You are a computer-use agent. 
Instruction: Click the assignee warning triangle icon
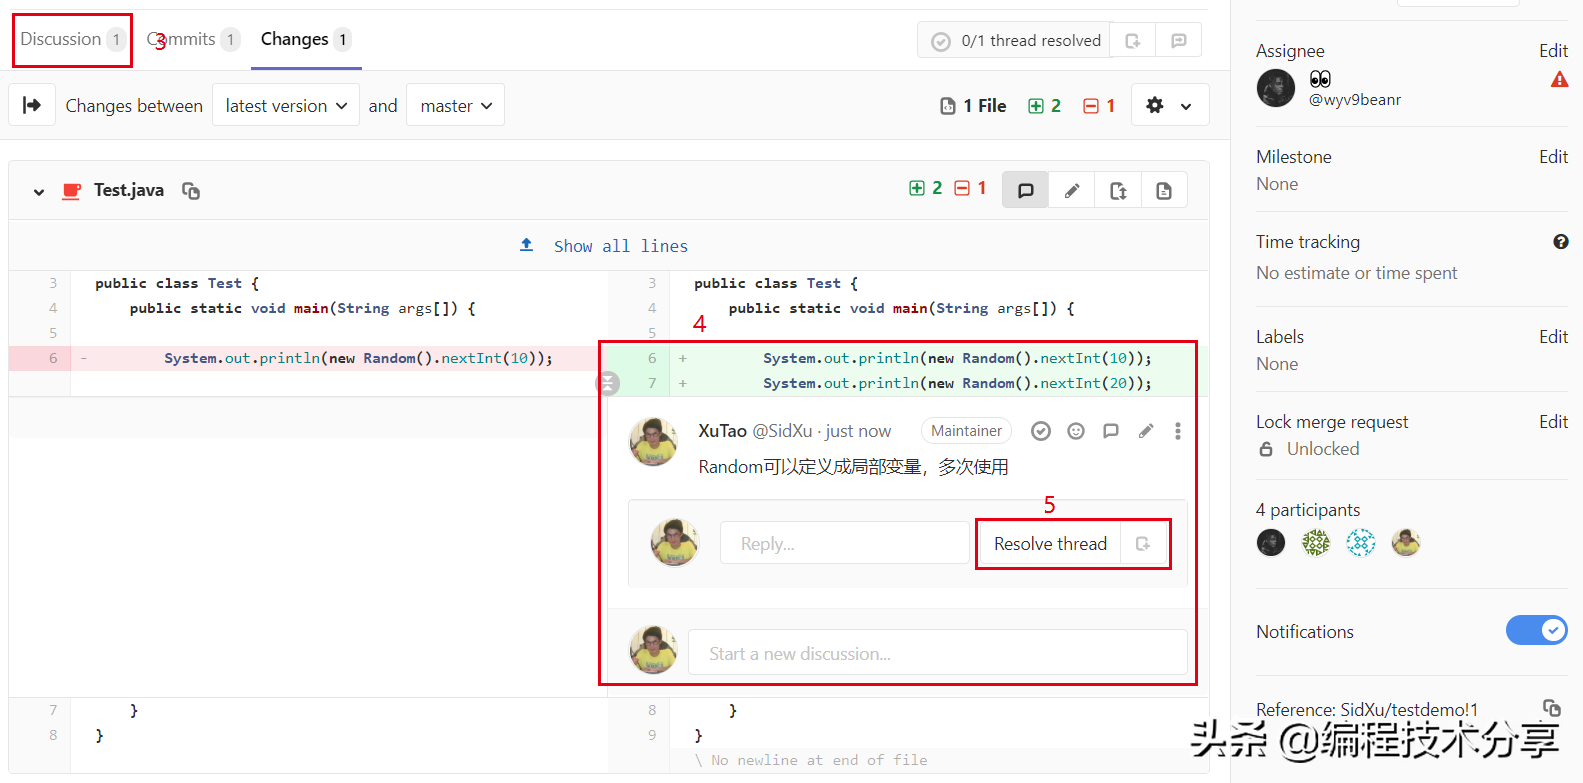1559,80
